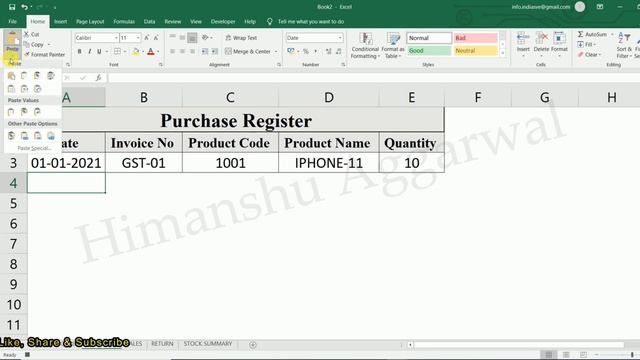Switch to the Formulas tab
Image resolution: width=640 pixels, height=360 pixels.
tap(124, 22)
